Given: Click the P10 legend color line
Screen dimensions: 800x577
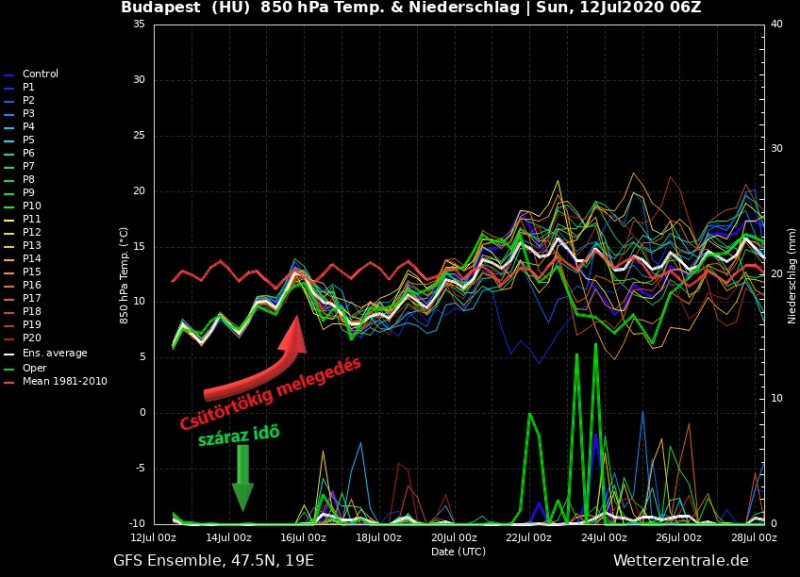Looking at the screenshot, I should (x=10, y=205).
